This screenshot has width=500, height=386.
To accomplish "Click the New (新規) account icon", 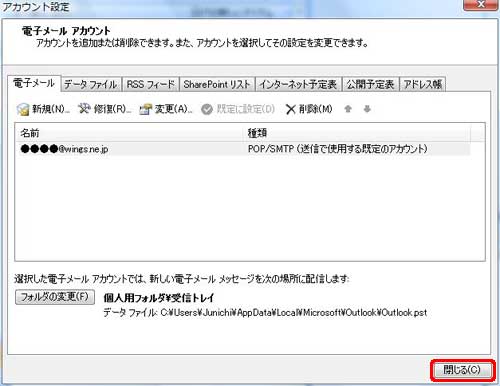I will (23, 109).
